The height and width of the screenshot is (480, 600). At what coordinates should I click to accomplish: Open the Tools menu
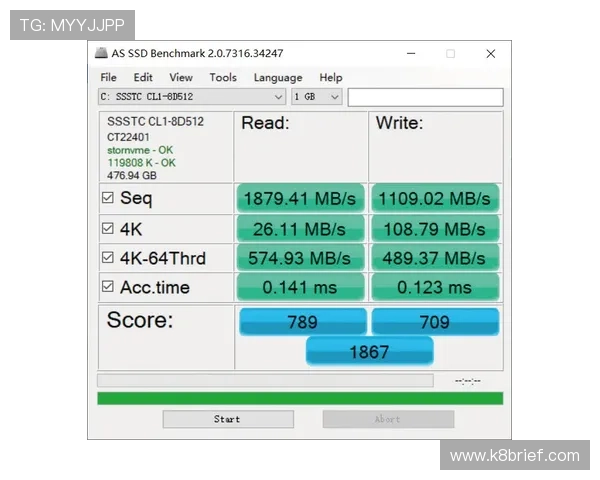tap(223, 77)
